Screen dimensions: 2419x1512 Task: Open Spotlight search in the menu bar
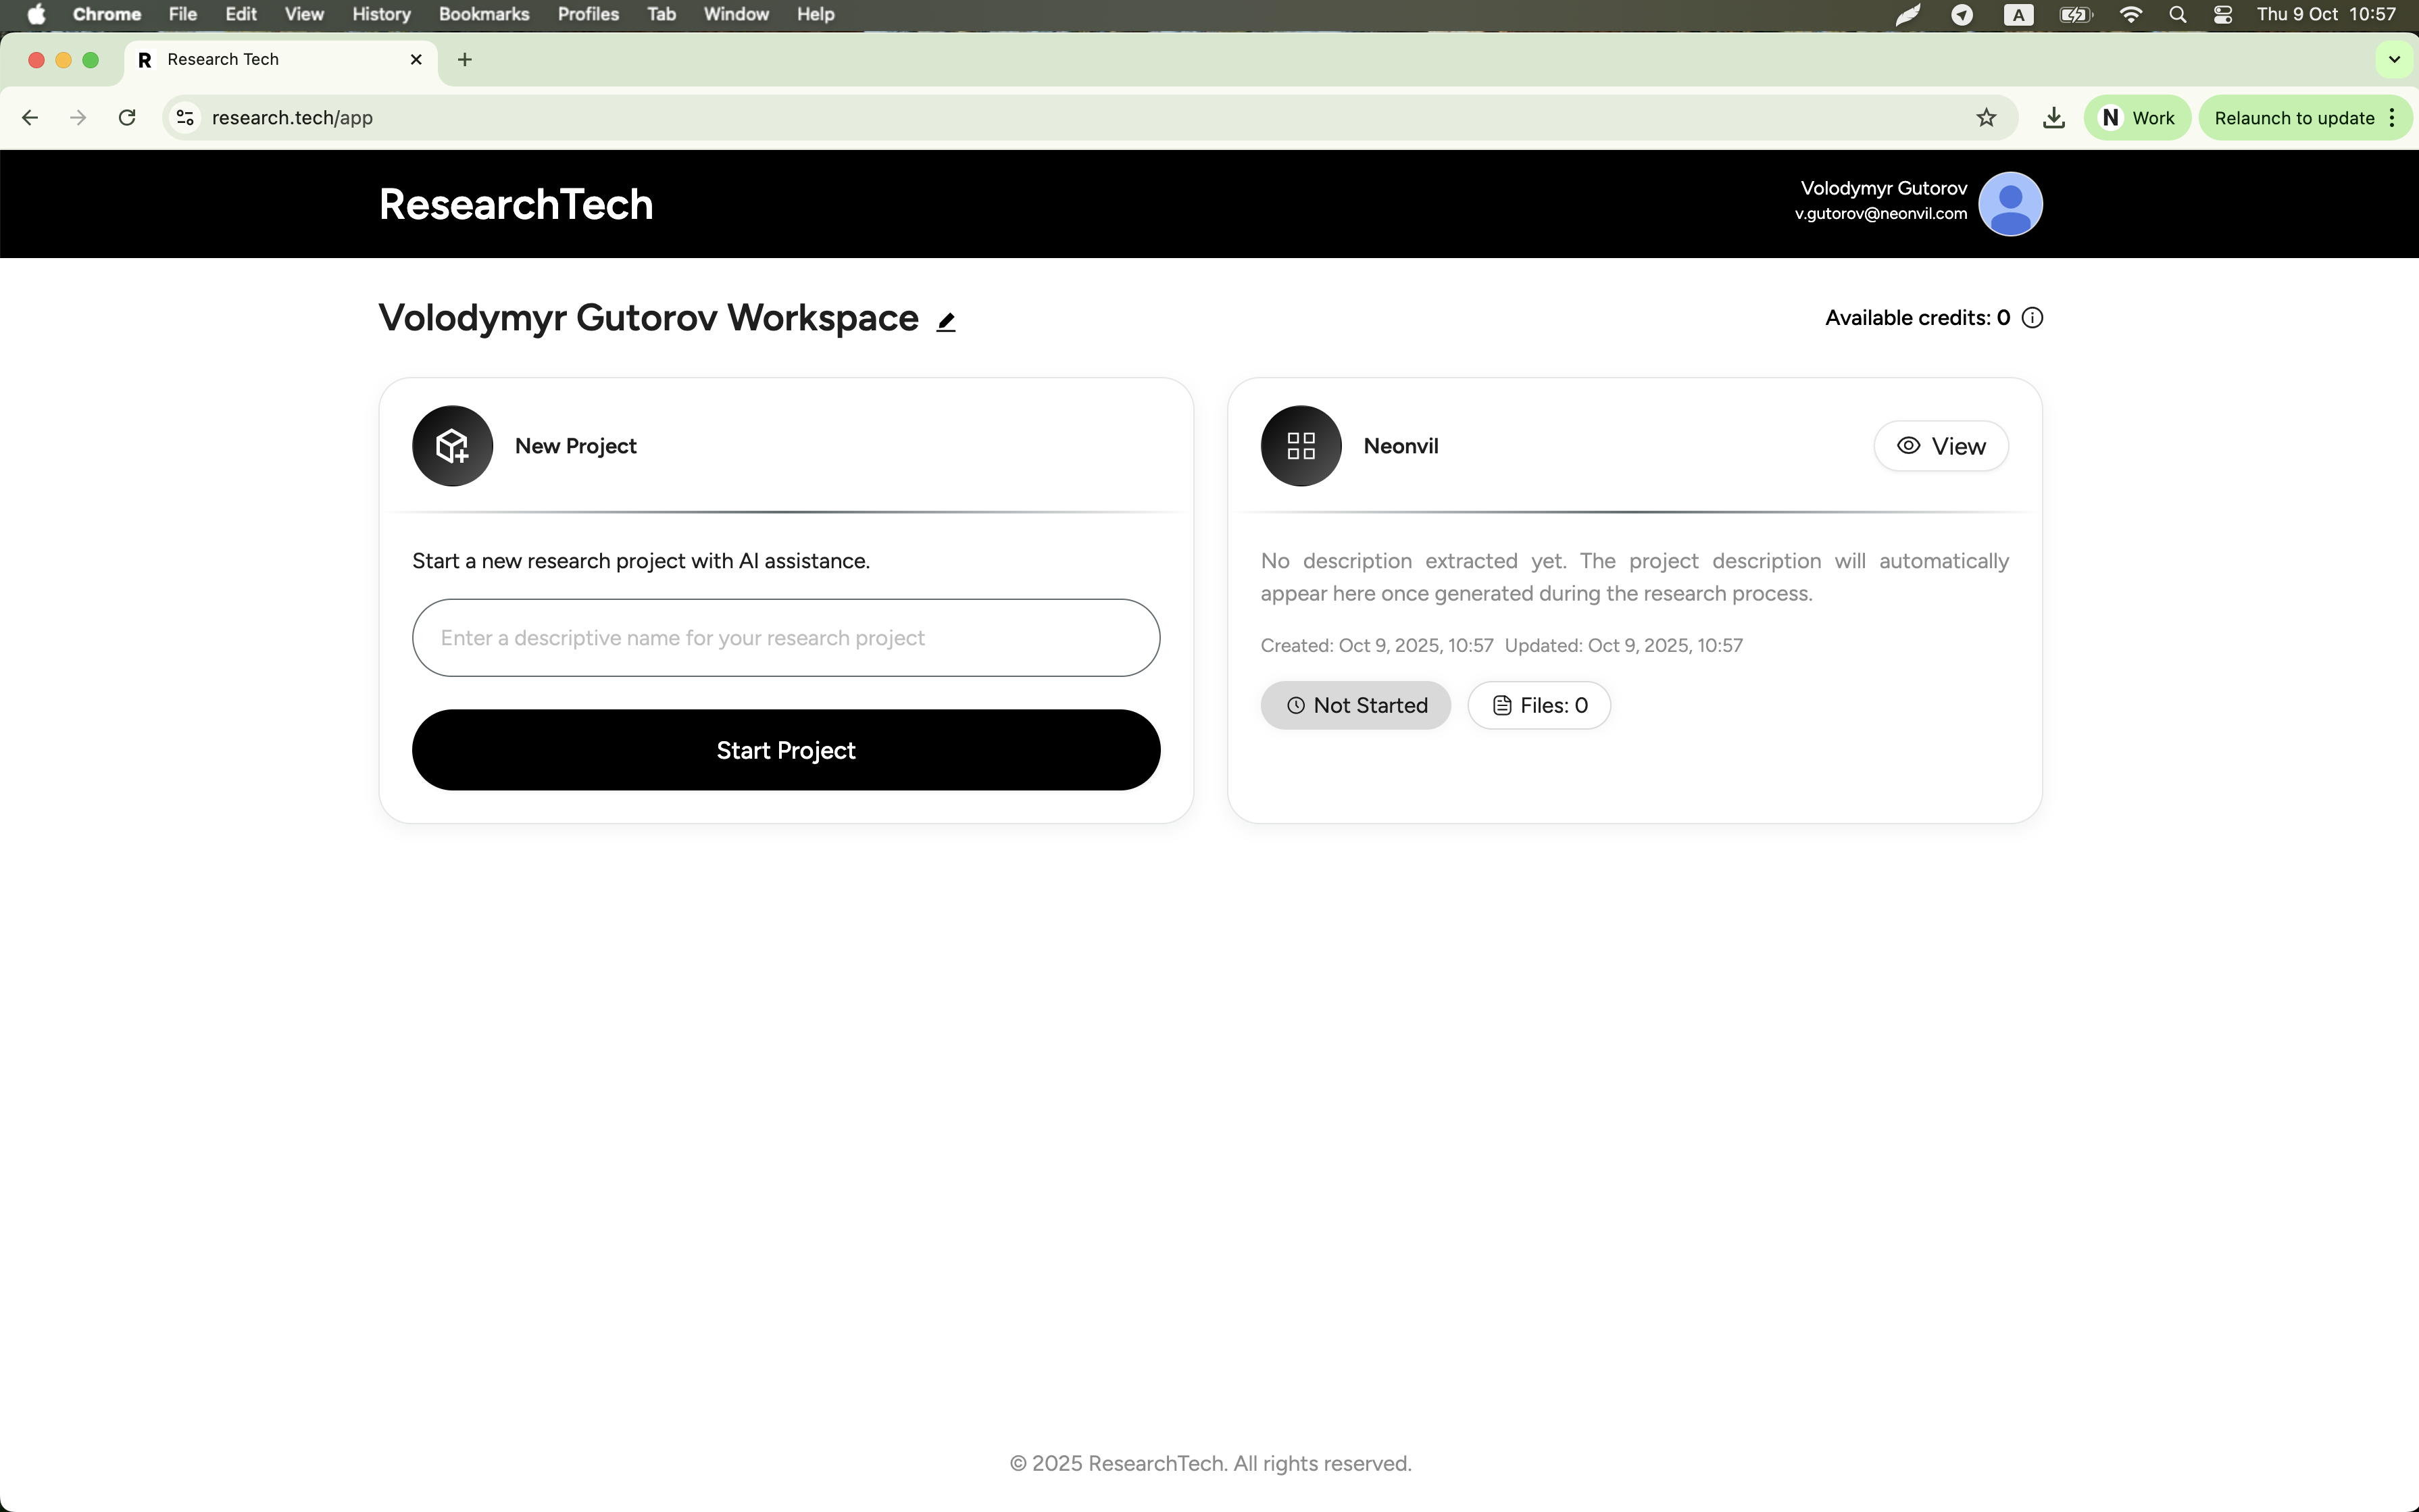click(x=2179, y=14)
